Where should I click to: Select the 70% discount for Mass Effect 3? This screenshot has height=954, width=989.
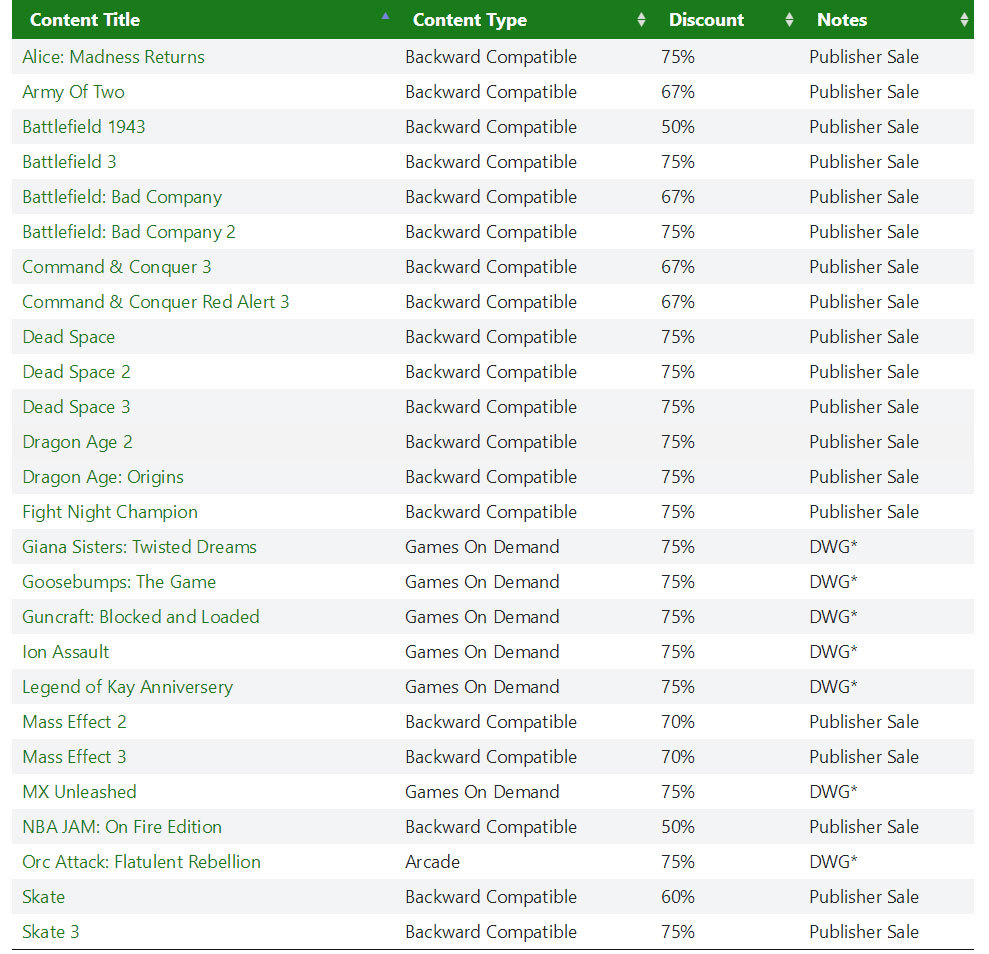coord(678,757)
